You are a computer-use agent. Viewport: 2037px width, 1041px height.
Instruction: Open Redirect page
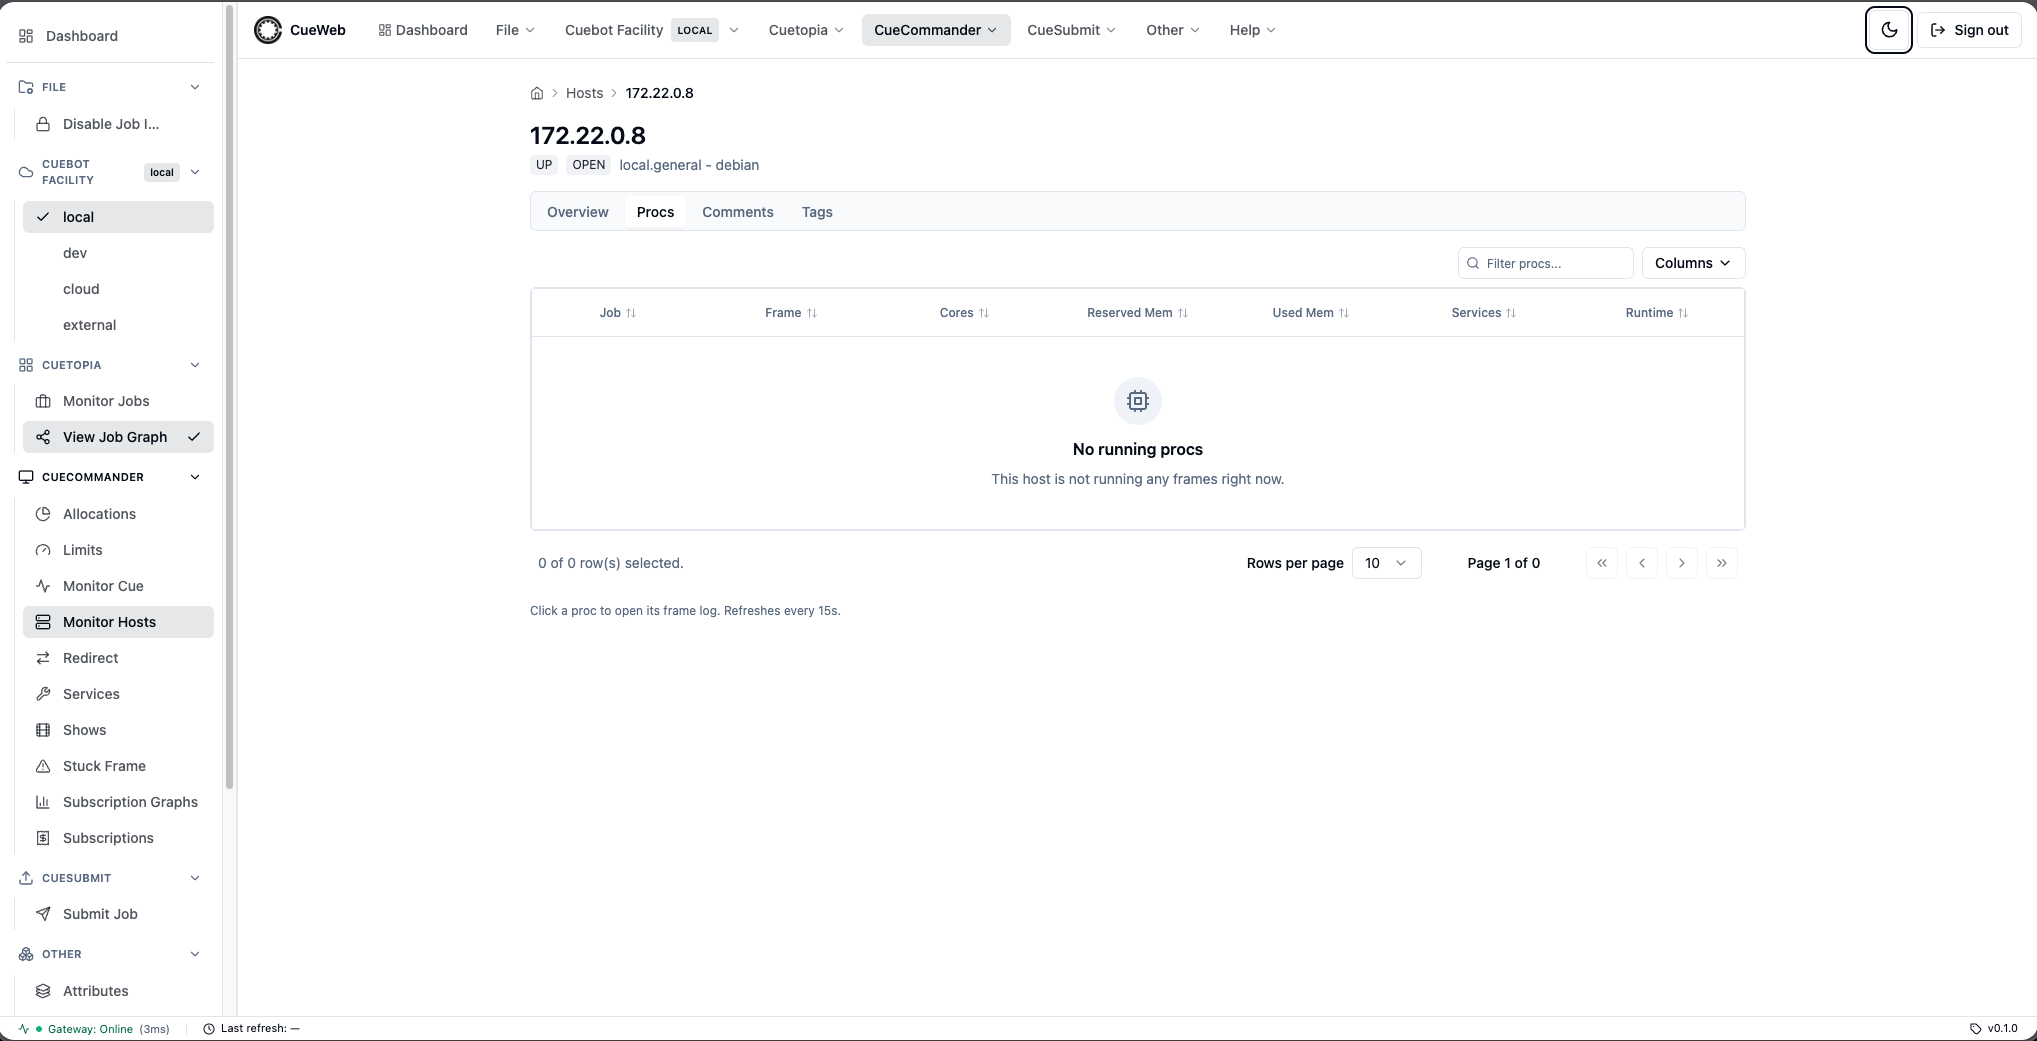tap(118, 658)
